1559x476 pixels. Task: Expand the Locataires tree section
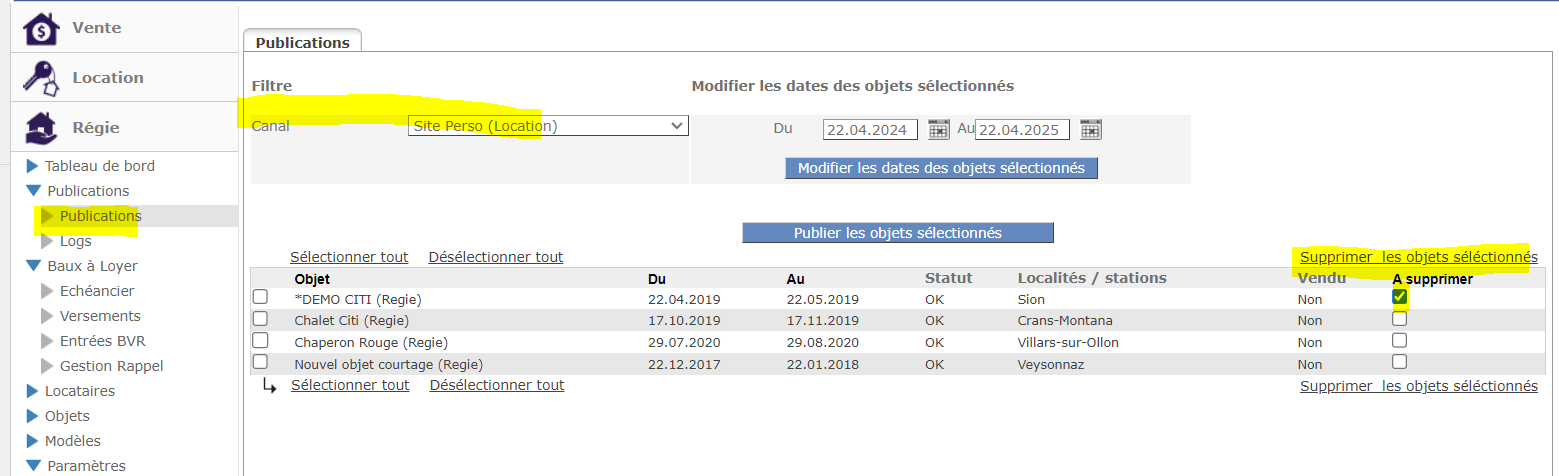pos(32,391)
